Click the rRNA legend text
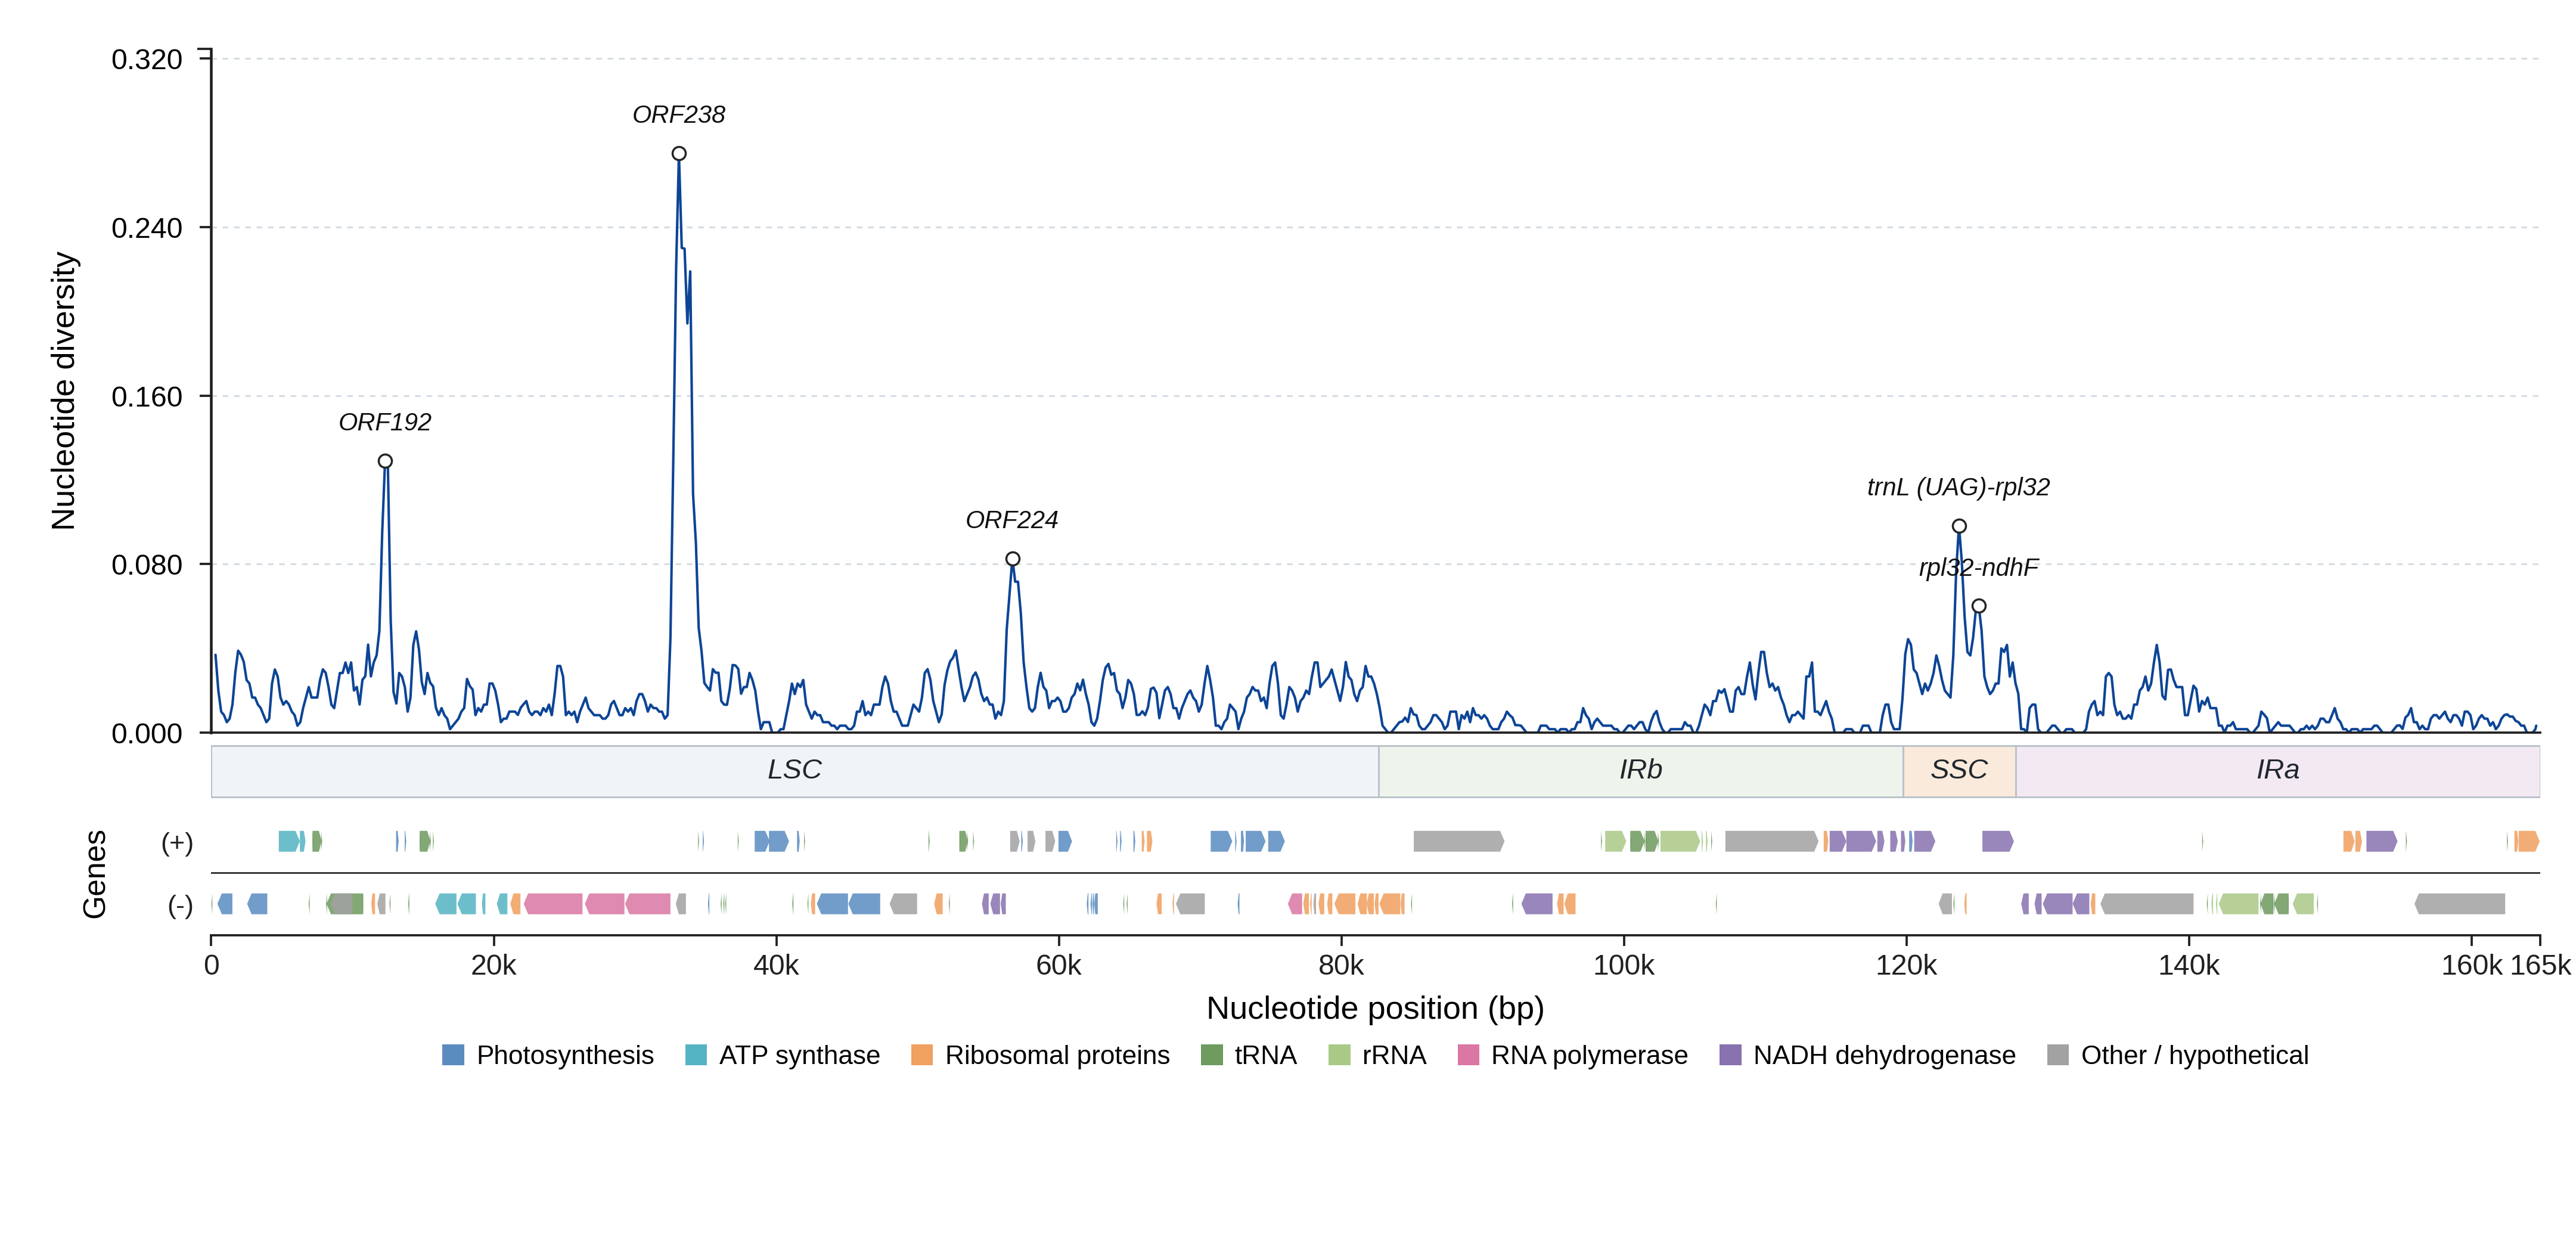 click(1394, 1055)
